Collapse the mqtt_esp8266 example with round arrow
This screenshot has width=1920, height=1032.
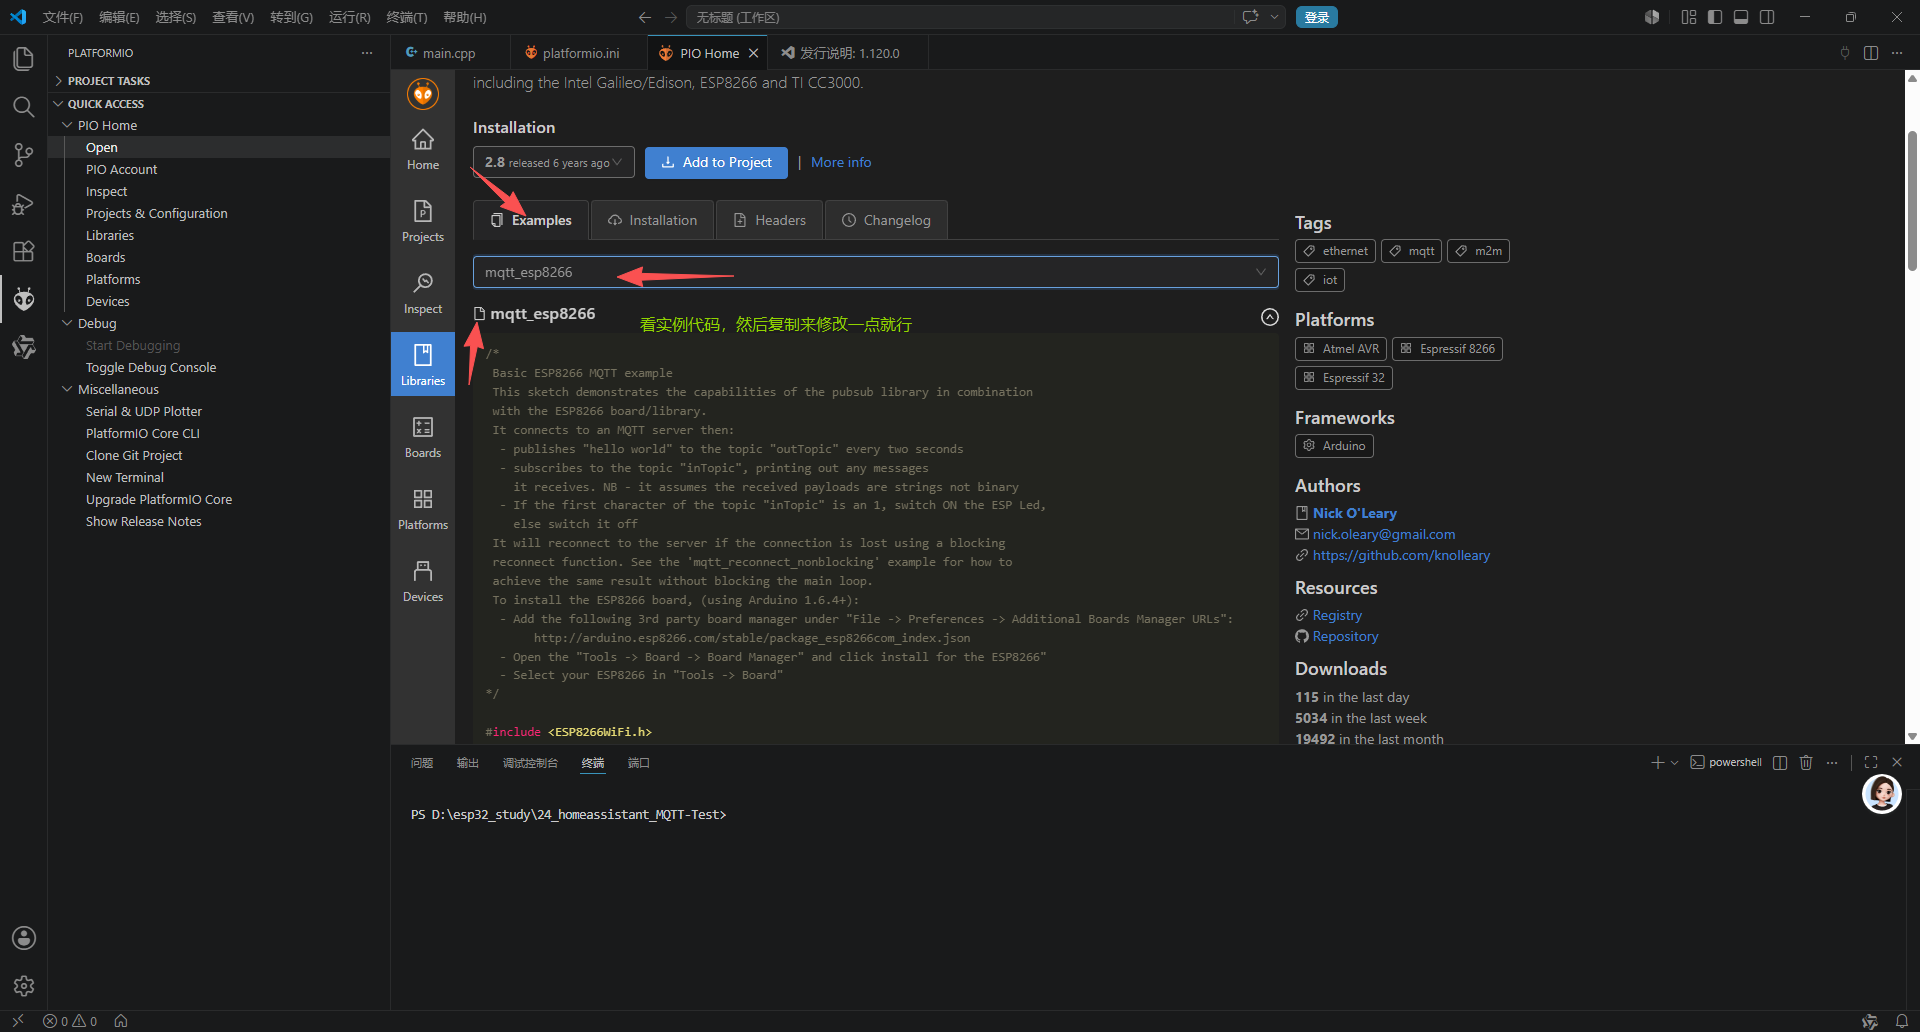(1270, 317)
